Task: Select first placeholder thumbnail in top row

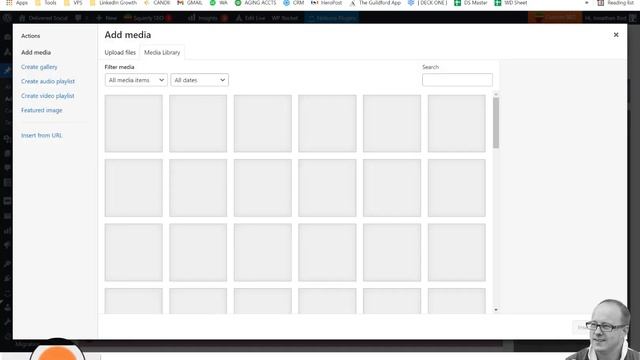Action: [133, 124]
